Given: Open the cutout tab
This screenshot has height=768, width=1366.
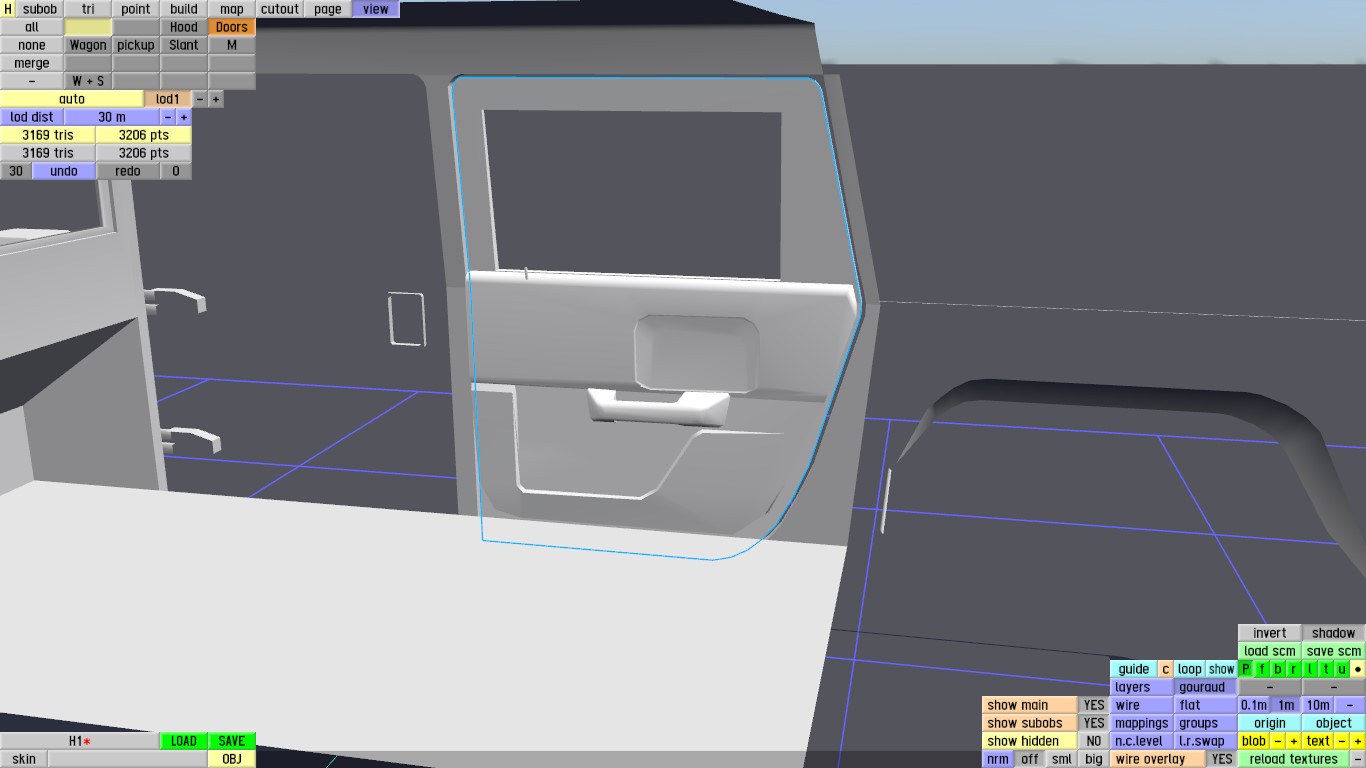Looking at the screenshot, I should (280, 9).
